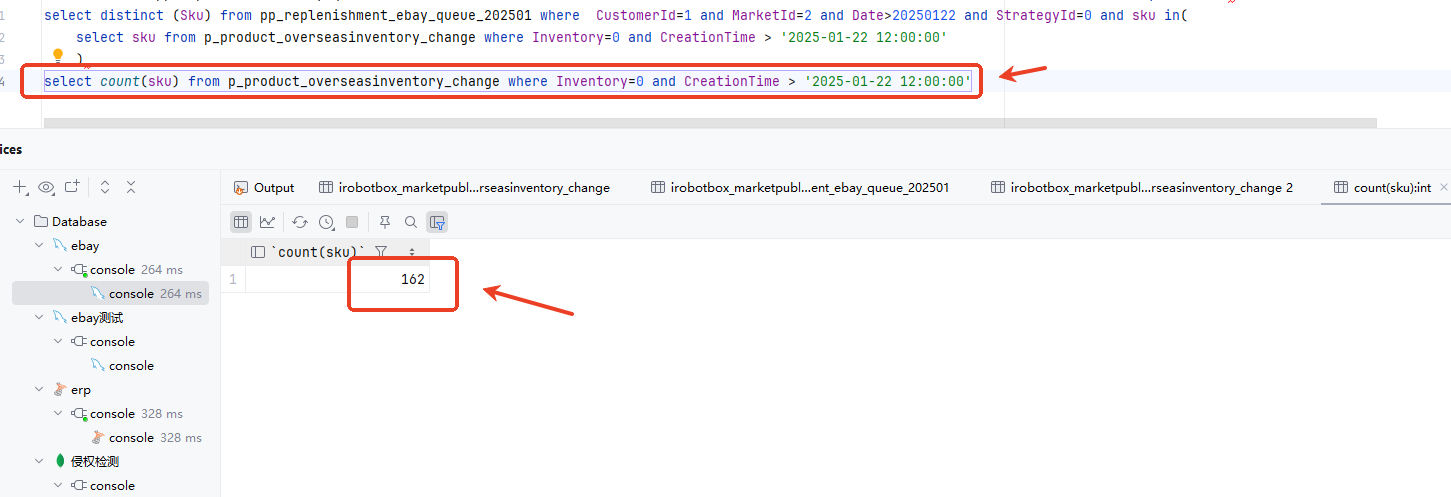
Task: Switch results to table view
Action: (x=241, y=222)
